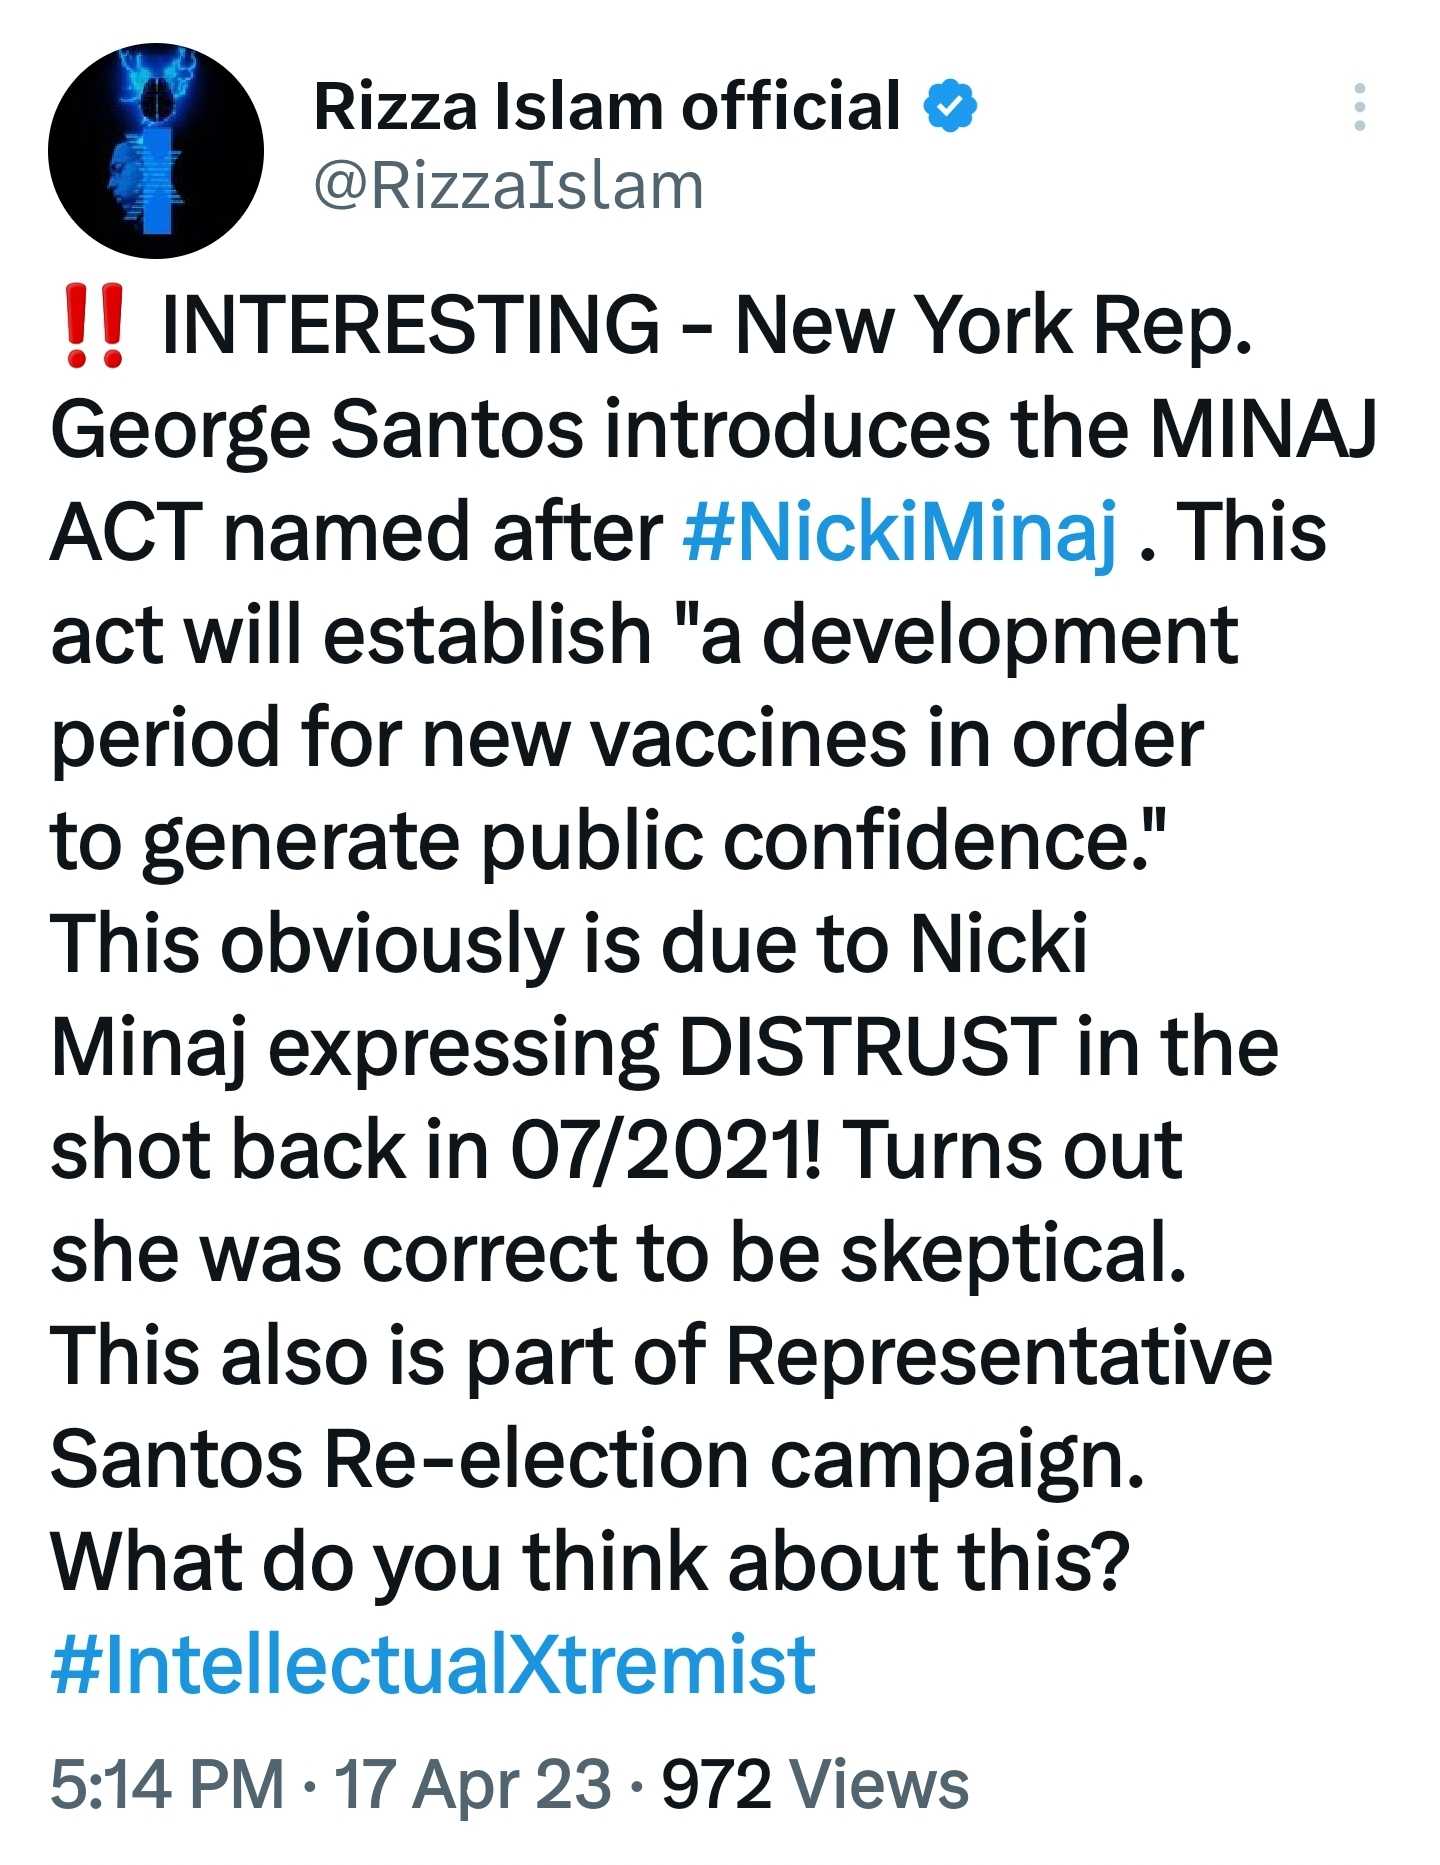Open Rizza Islam's profile avatar picture
This screenshot has height=1865, width=1440.
[x=156, y=151]
